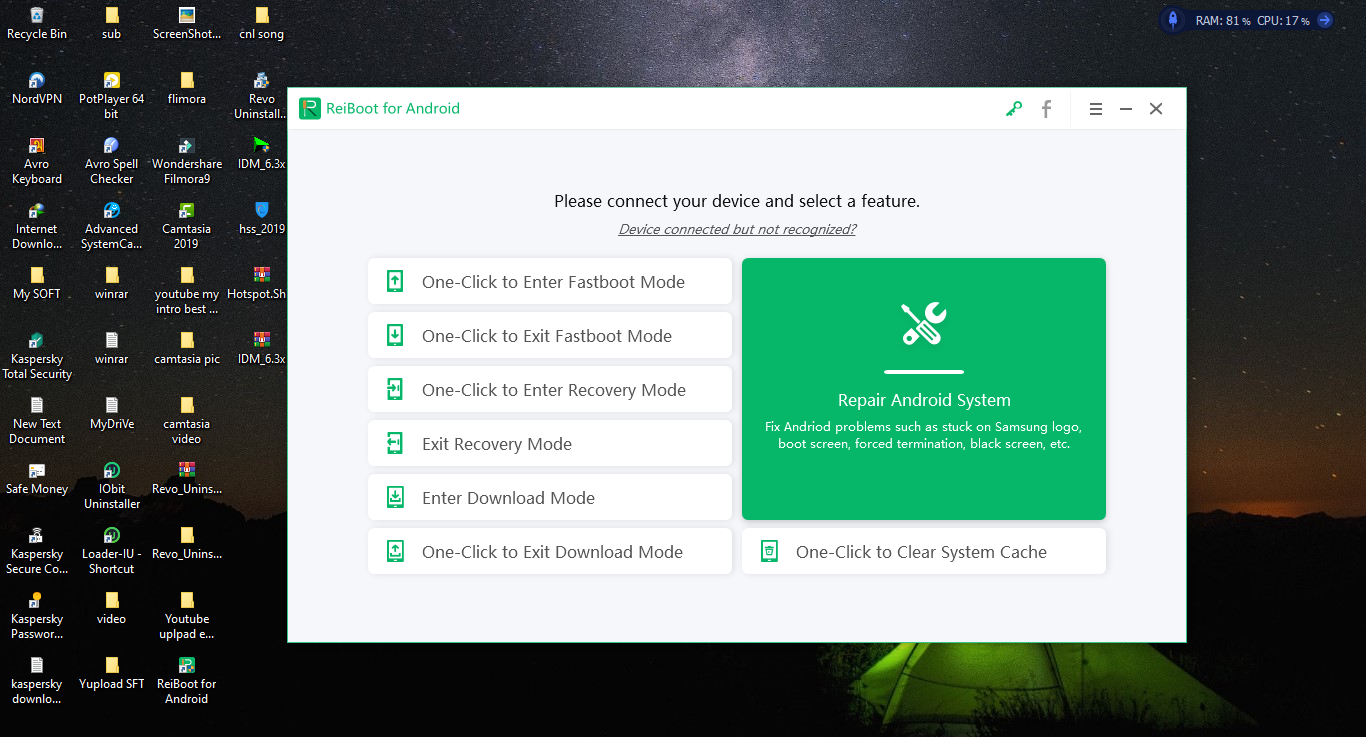Select the Kaspersky Password Manager icon
Image resolution: width=1366 pixels, height=737 pixels.
pos(37,616)
